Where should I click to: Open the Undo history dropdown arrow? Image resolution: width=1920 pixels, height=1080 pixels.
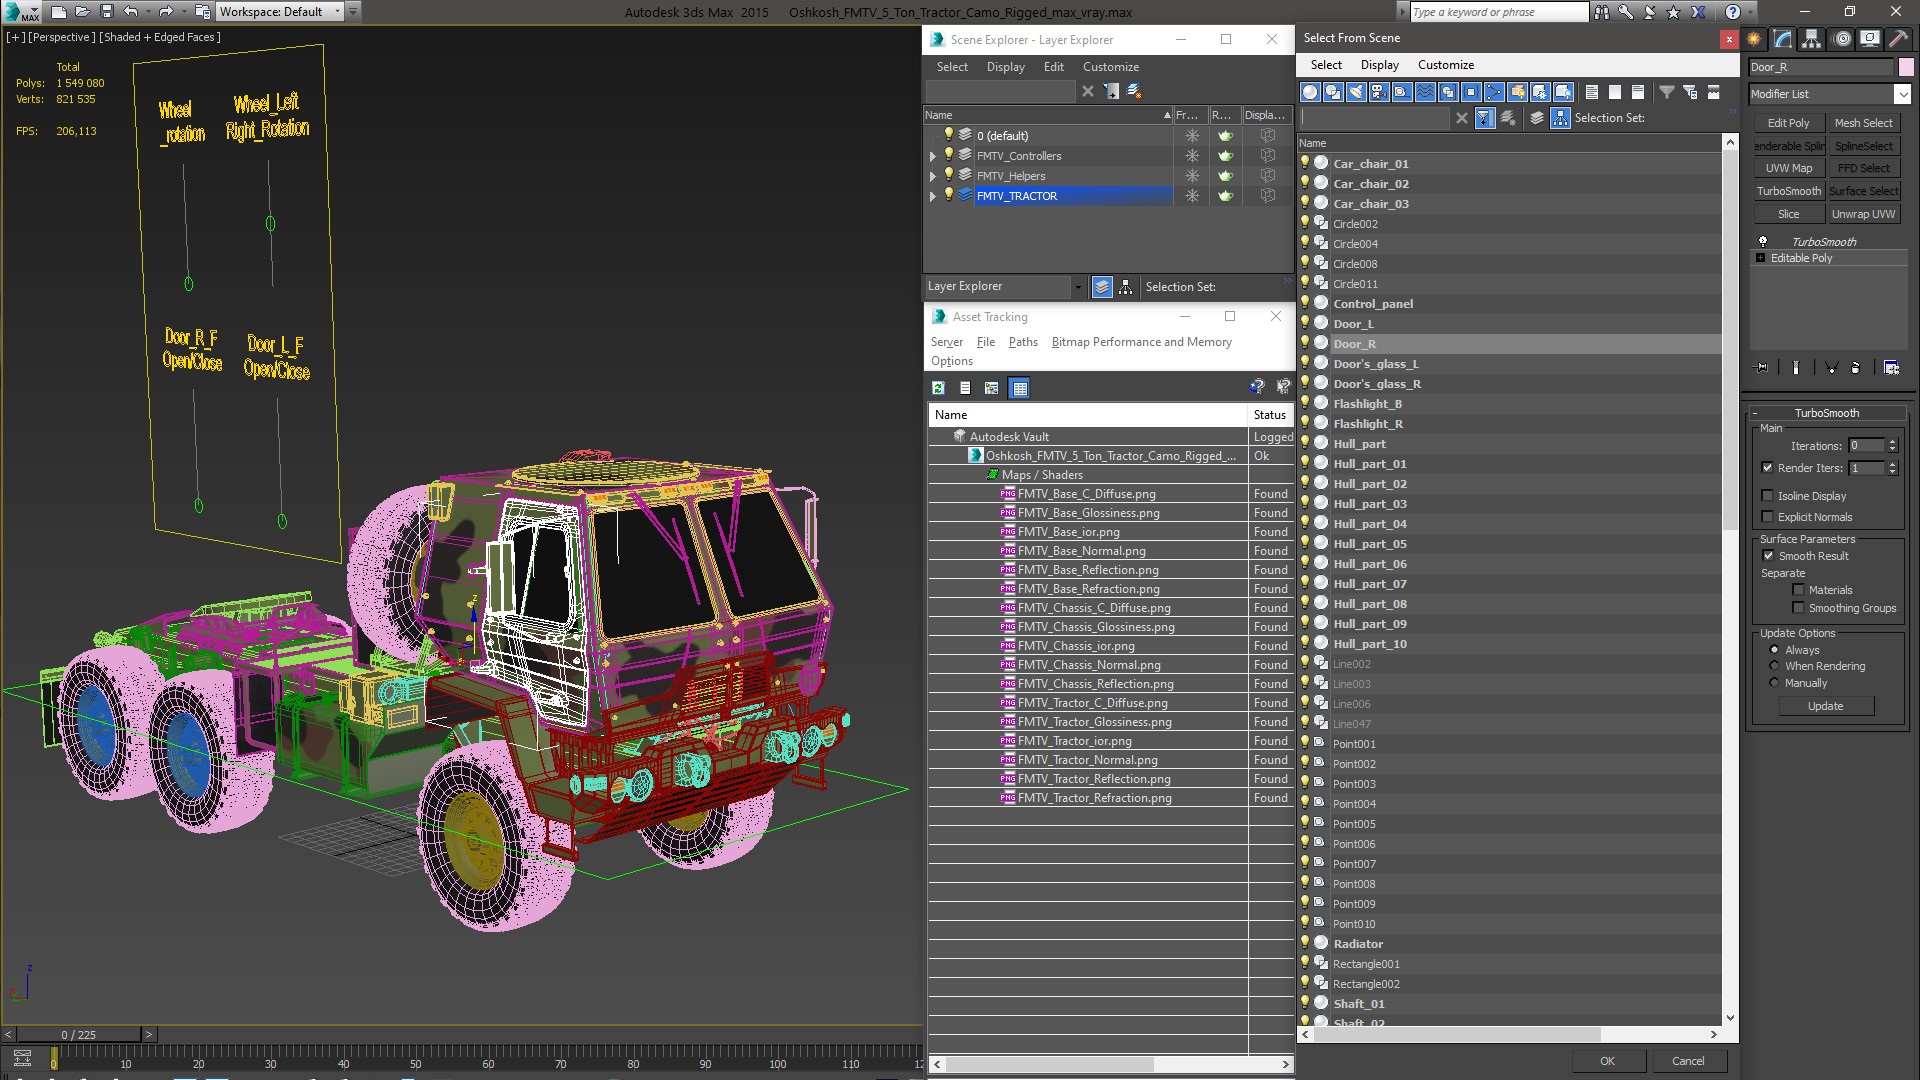point(148,12)
